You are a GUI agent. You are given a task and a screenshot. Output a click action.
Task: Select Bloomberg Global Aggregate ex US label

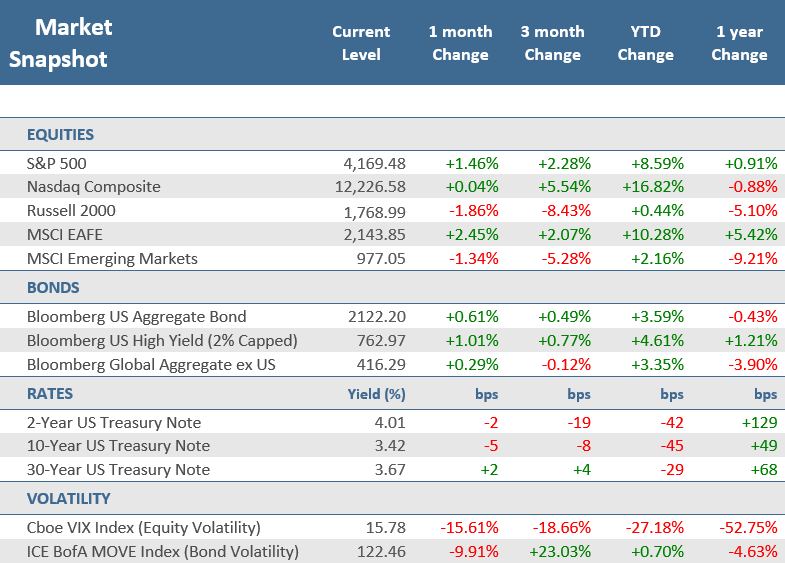point(151,365)
